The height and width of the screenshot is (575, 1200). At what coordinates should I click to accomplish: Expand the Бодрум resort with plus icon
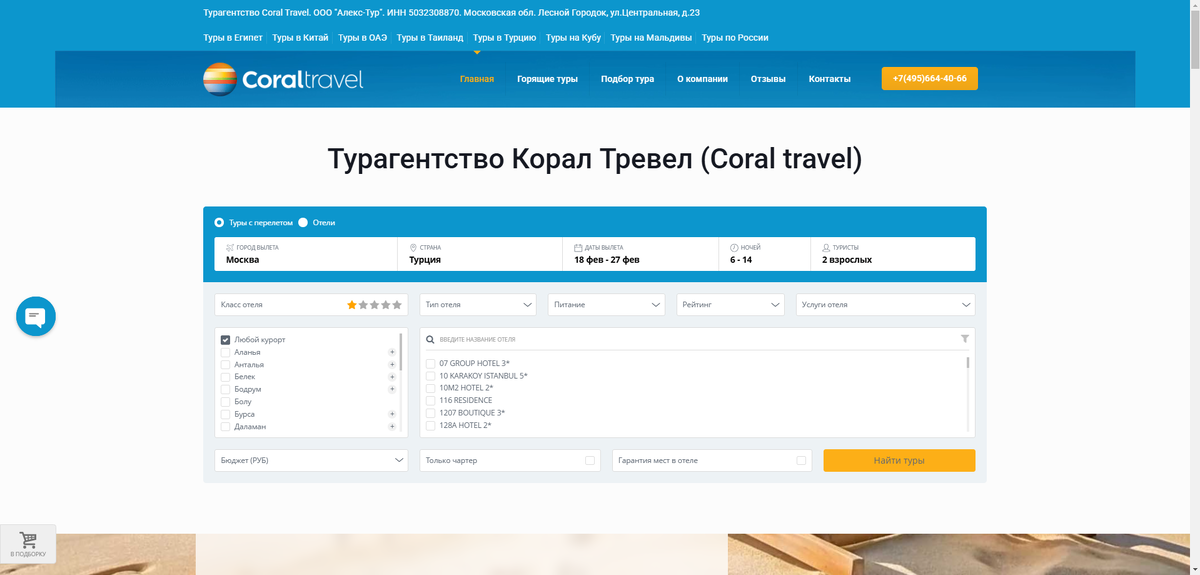[x=392, y=389]
